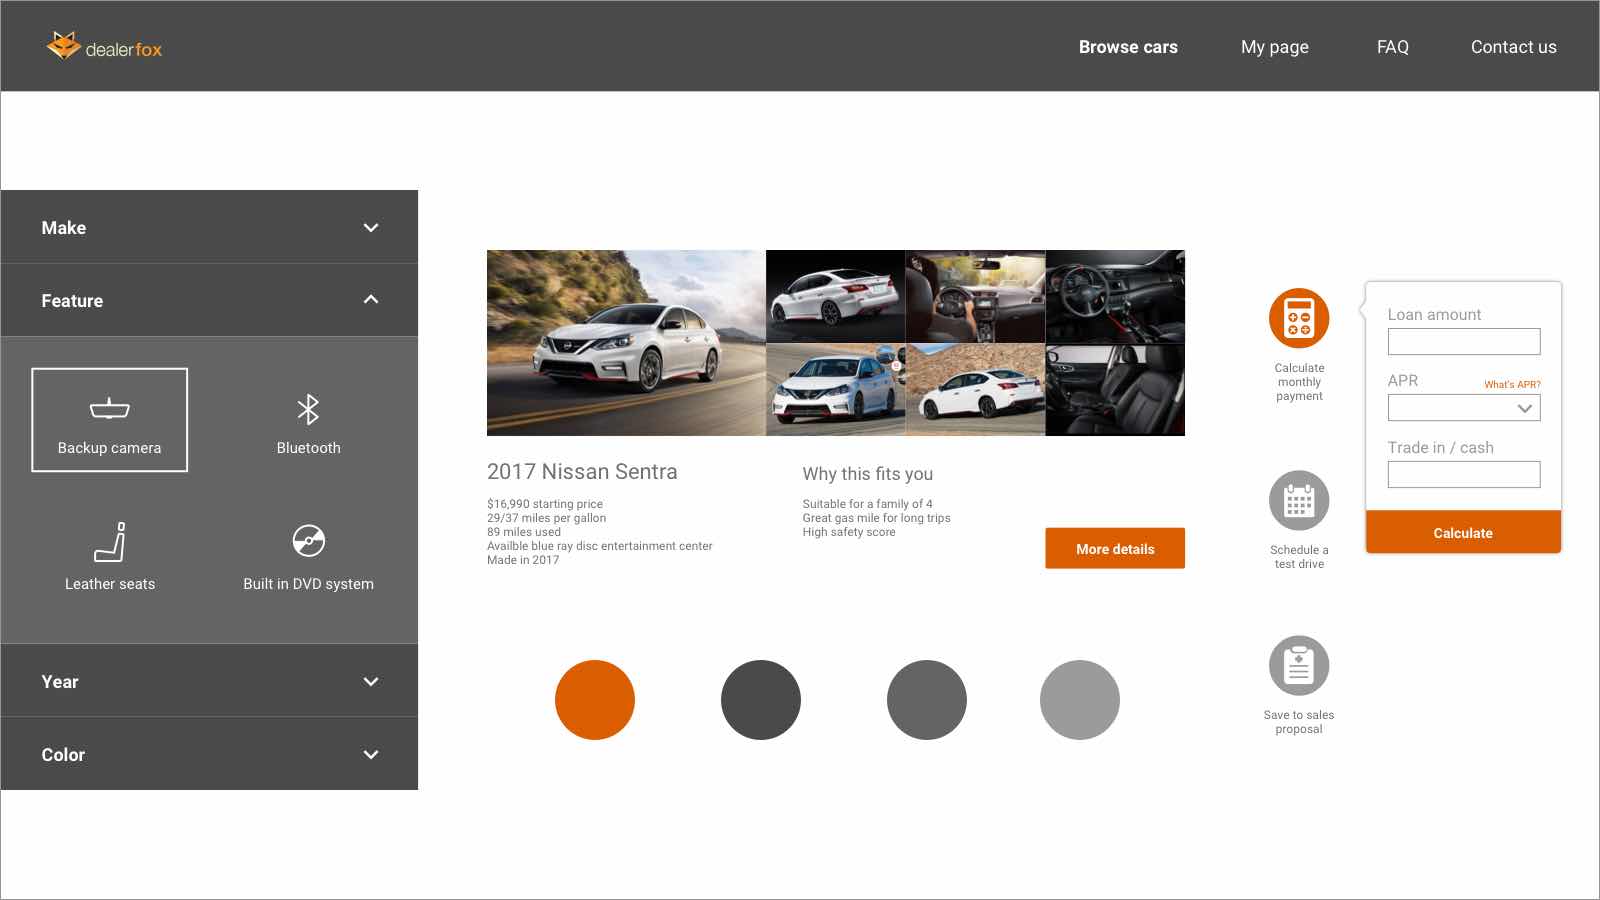Open the steering wheel interior thumbnail
This screenshot has height=900, width=1600.
coord(1115,296)
